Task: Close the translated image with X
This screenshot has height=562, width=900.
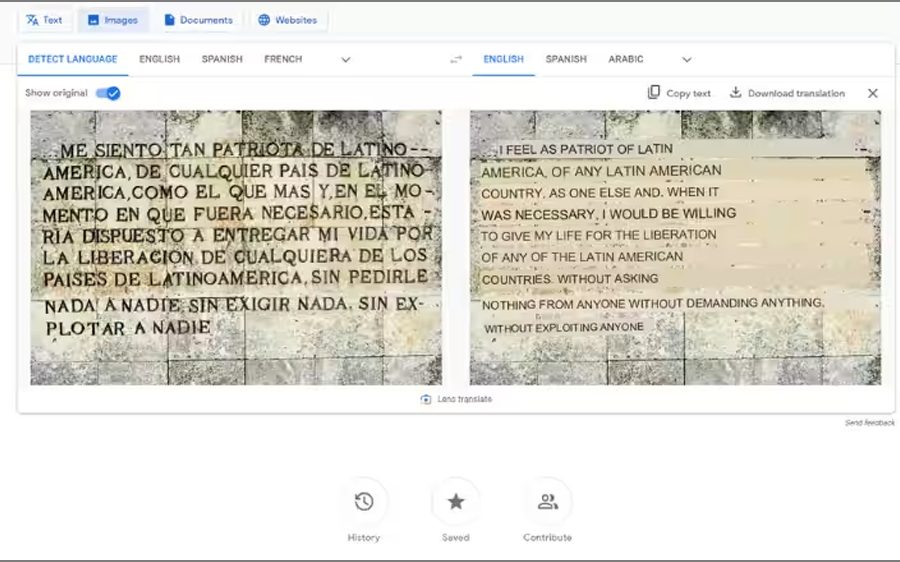Action: (x=873, y=93)
